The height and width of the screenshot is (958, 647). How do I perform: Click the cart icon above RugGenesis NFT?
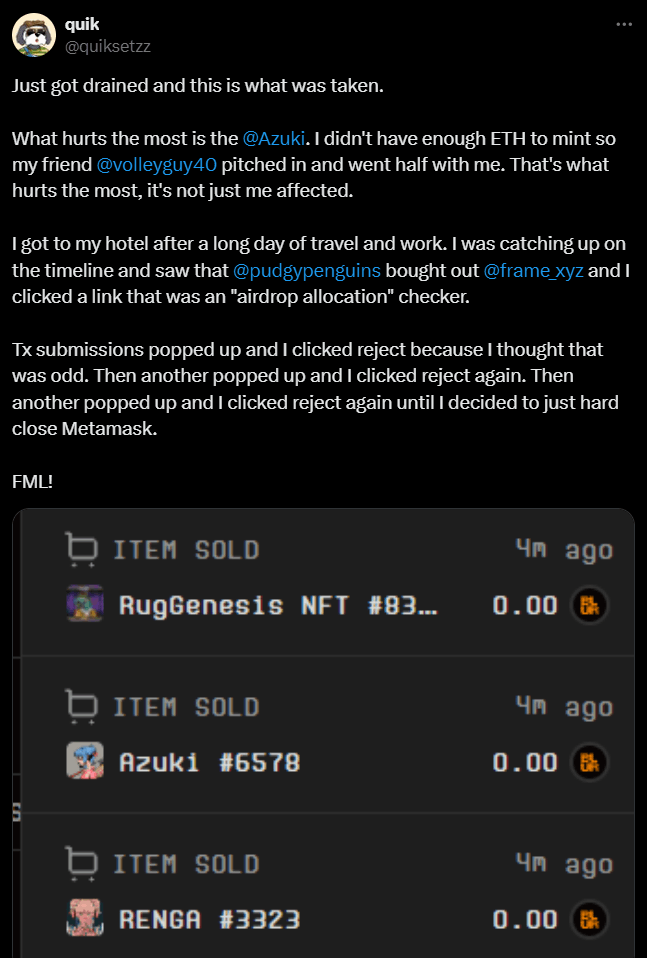tap(81, 549)
